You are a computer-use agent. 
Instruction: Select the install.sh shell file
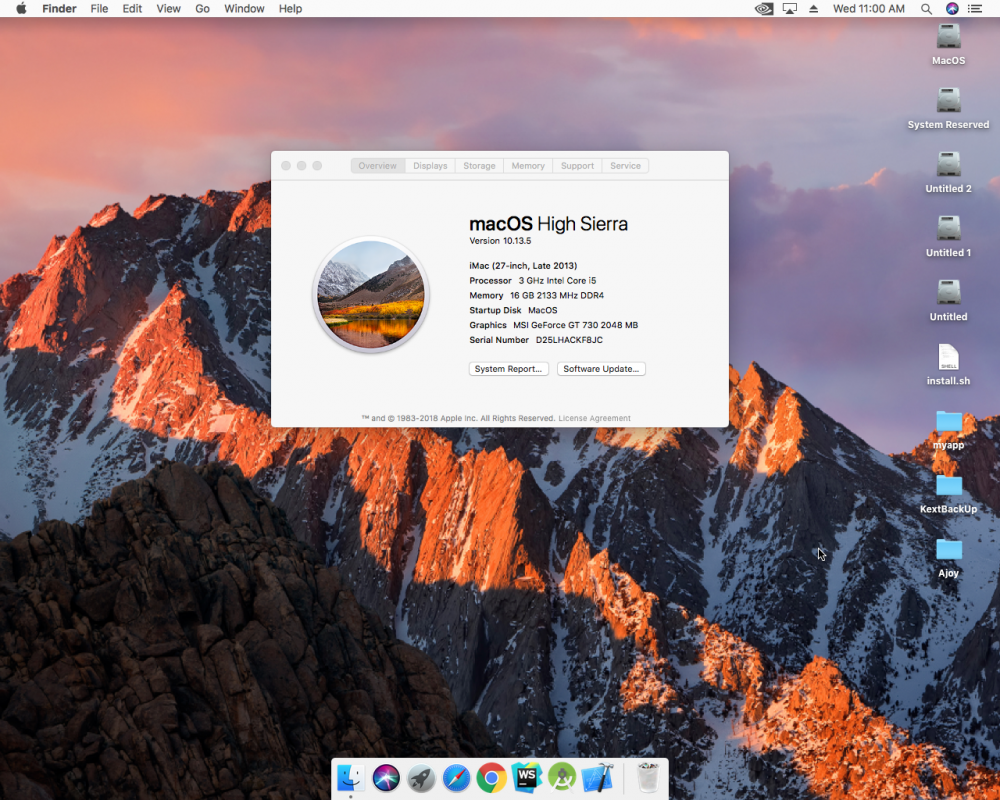pos(948,357)
